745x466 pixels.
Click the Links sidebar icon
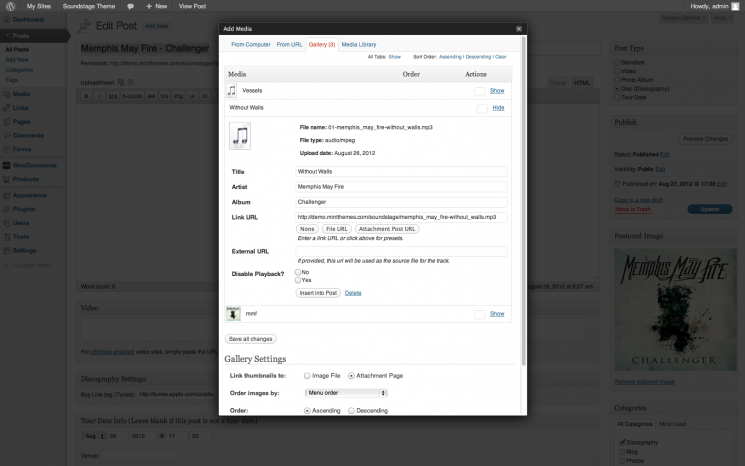(7, 108)
